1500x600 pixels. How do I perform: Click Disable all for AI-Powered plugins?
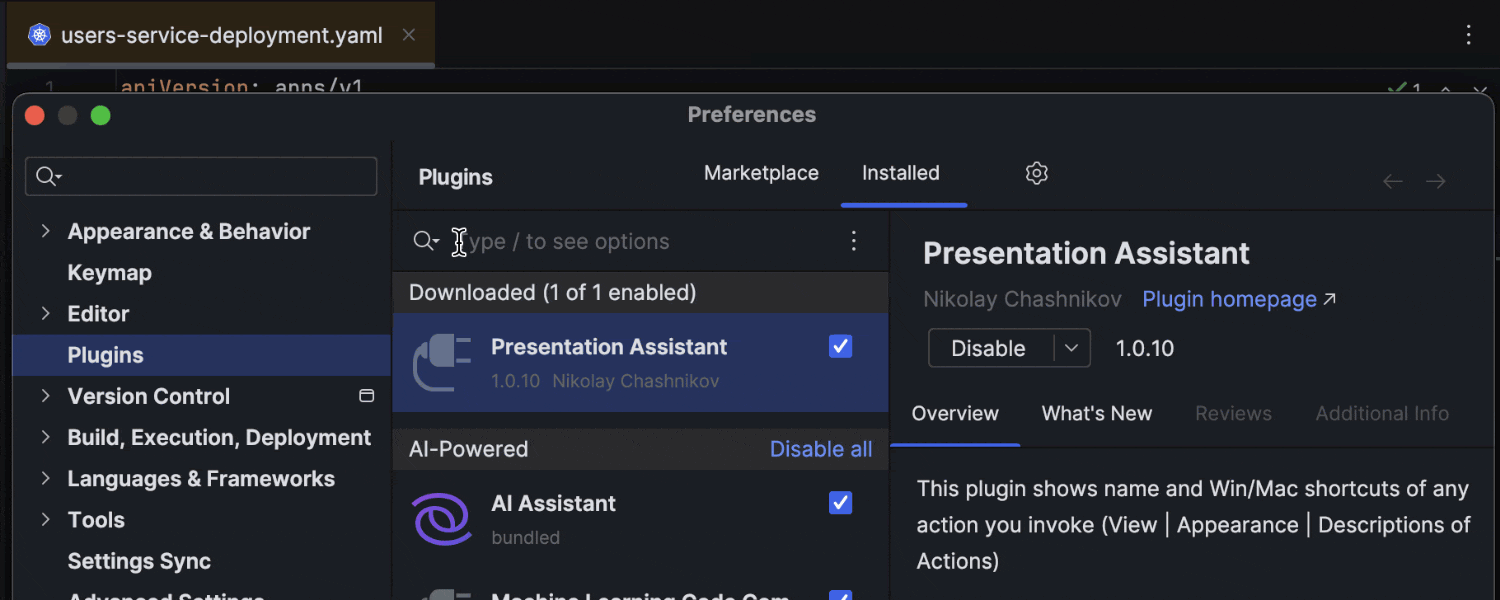820,450
